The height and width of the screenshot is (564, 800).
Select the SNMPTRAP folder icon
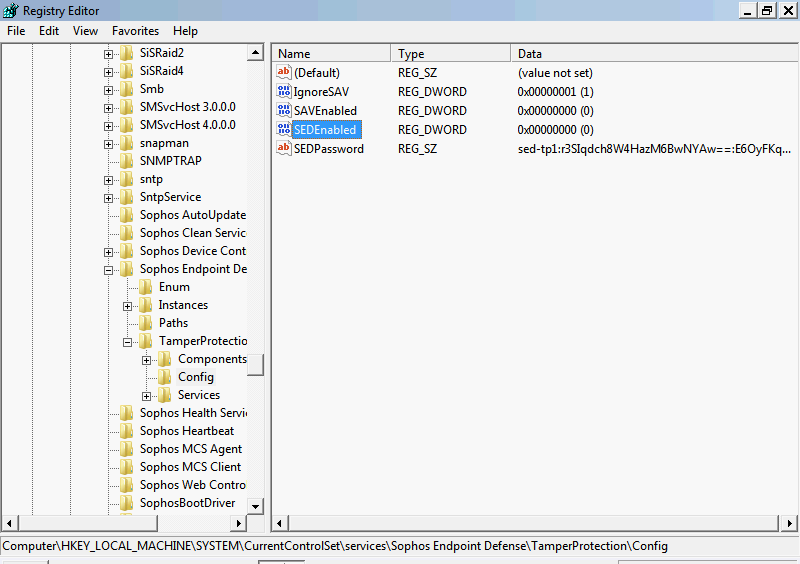coord(126,161)
